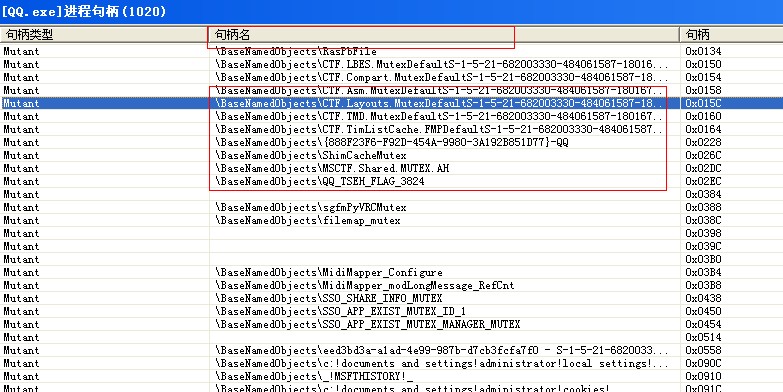Click handle value 0x0558
Image resolution: width=783 pixels, height=392 pixels.
point(703,350)
